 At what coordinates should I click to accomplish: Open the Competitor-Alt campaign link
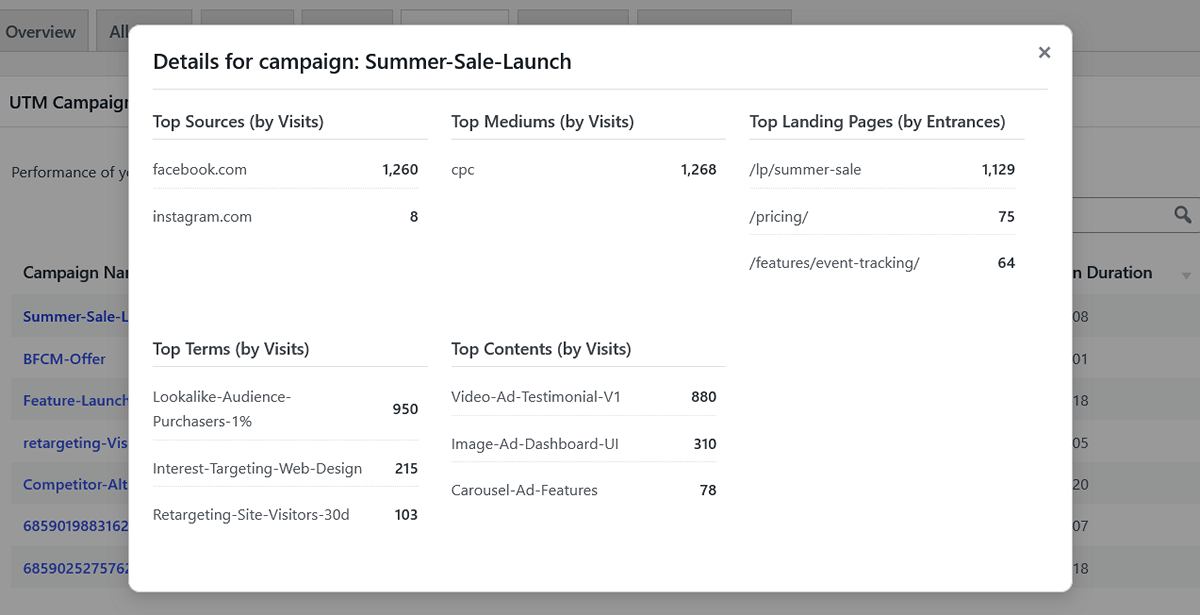[x=76, y=484]
